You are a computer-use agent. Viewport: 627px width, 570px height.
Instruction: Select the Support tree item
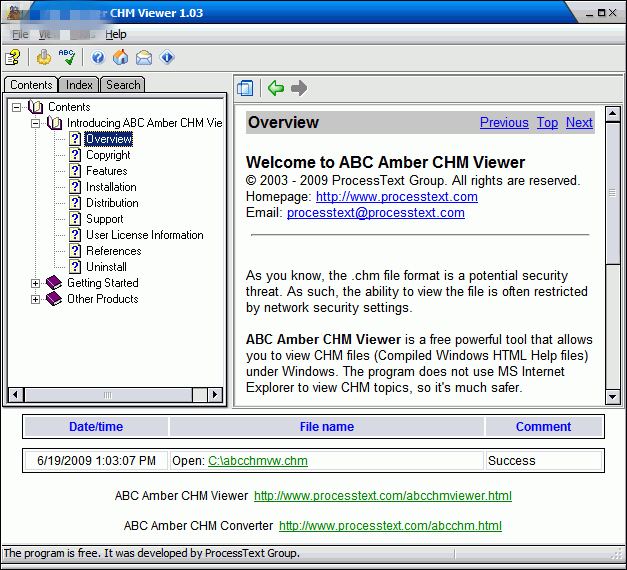point(105,219)
